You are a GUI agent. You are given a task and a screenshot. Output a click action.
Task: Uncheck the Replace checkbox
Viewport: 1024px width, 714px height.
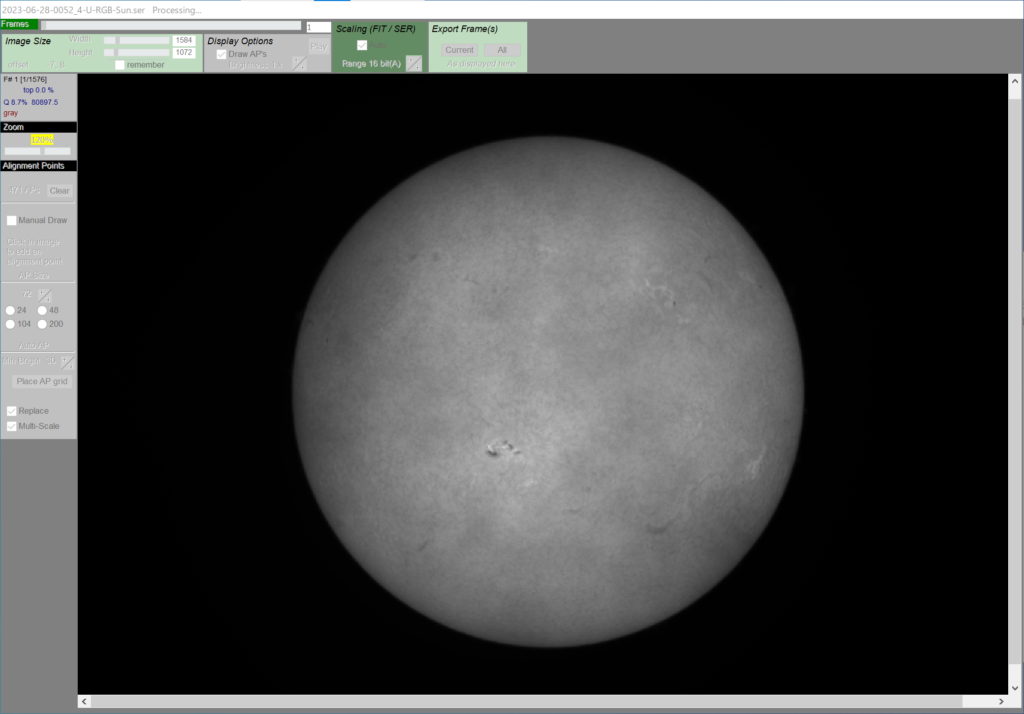click(12, 411)
